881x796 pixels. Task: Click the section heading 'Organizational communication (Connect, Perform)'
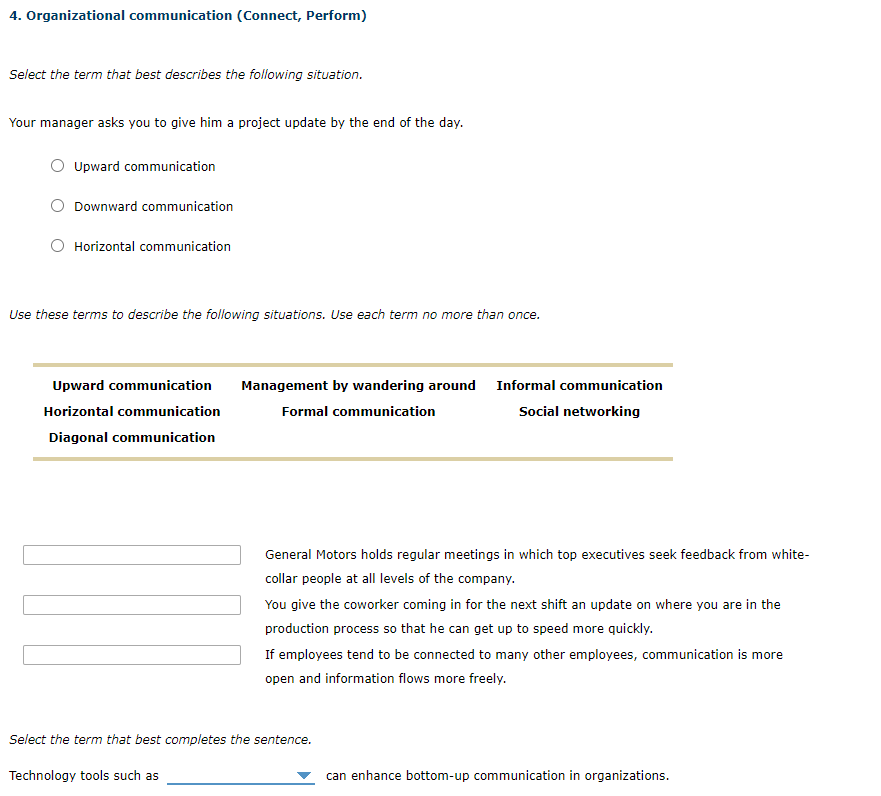click(x=188, y=15)
